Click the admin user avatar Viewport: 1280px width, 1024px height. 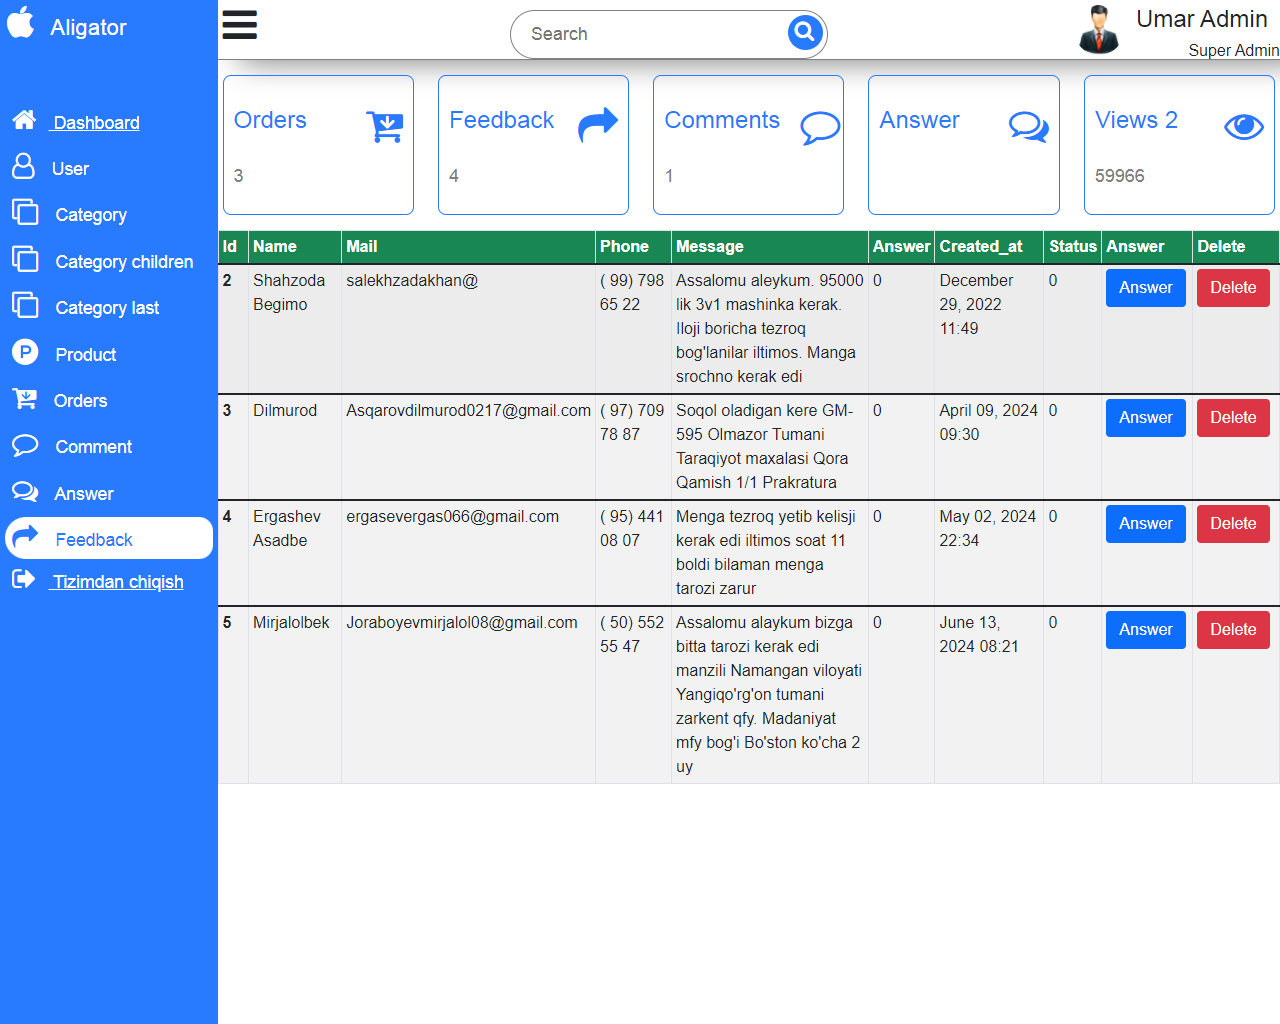(x=1098, y=29)
